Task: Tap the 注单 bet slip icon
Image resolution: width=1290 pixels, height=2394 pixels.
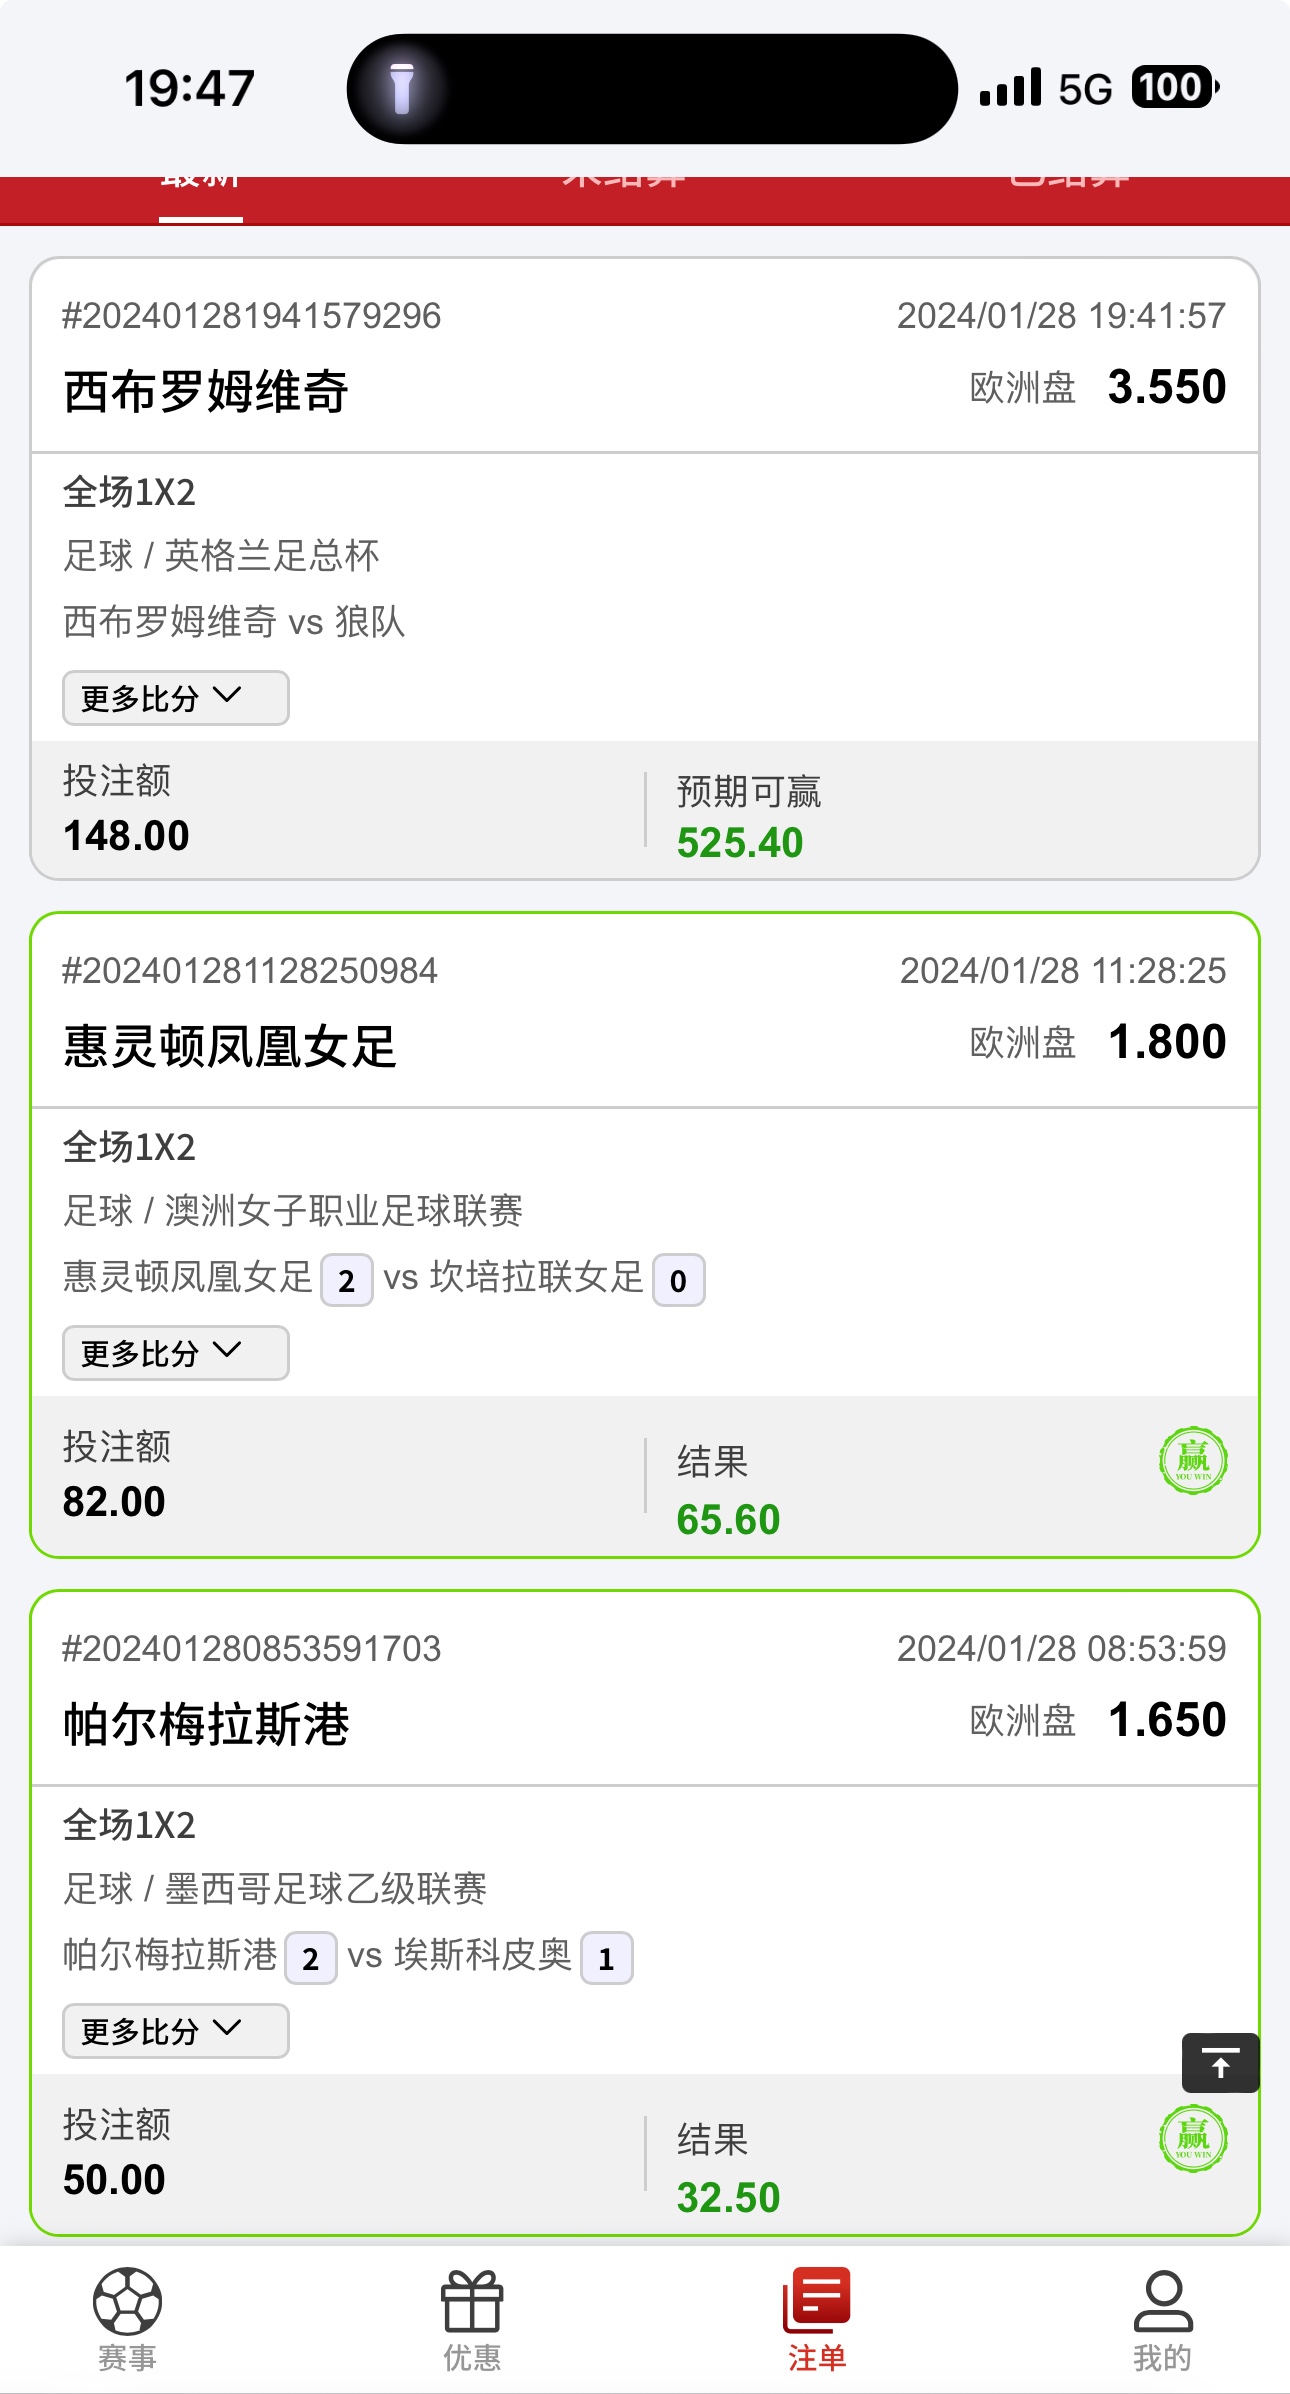Action: click(x=816, y=2300)
